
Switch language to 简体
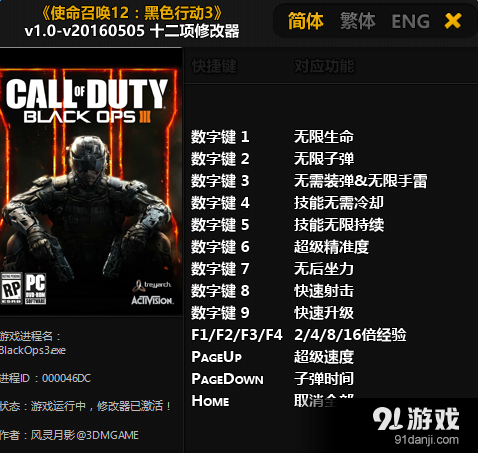(x=306, y=21)
